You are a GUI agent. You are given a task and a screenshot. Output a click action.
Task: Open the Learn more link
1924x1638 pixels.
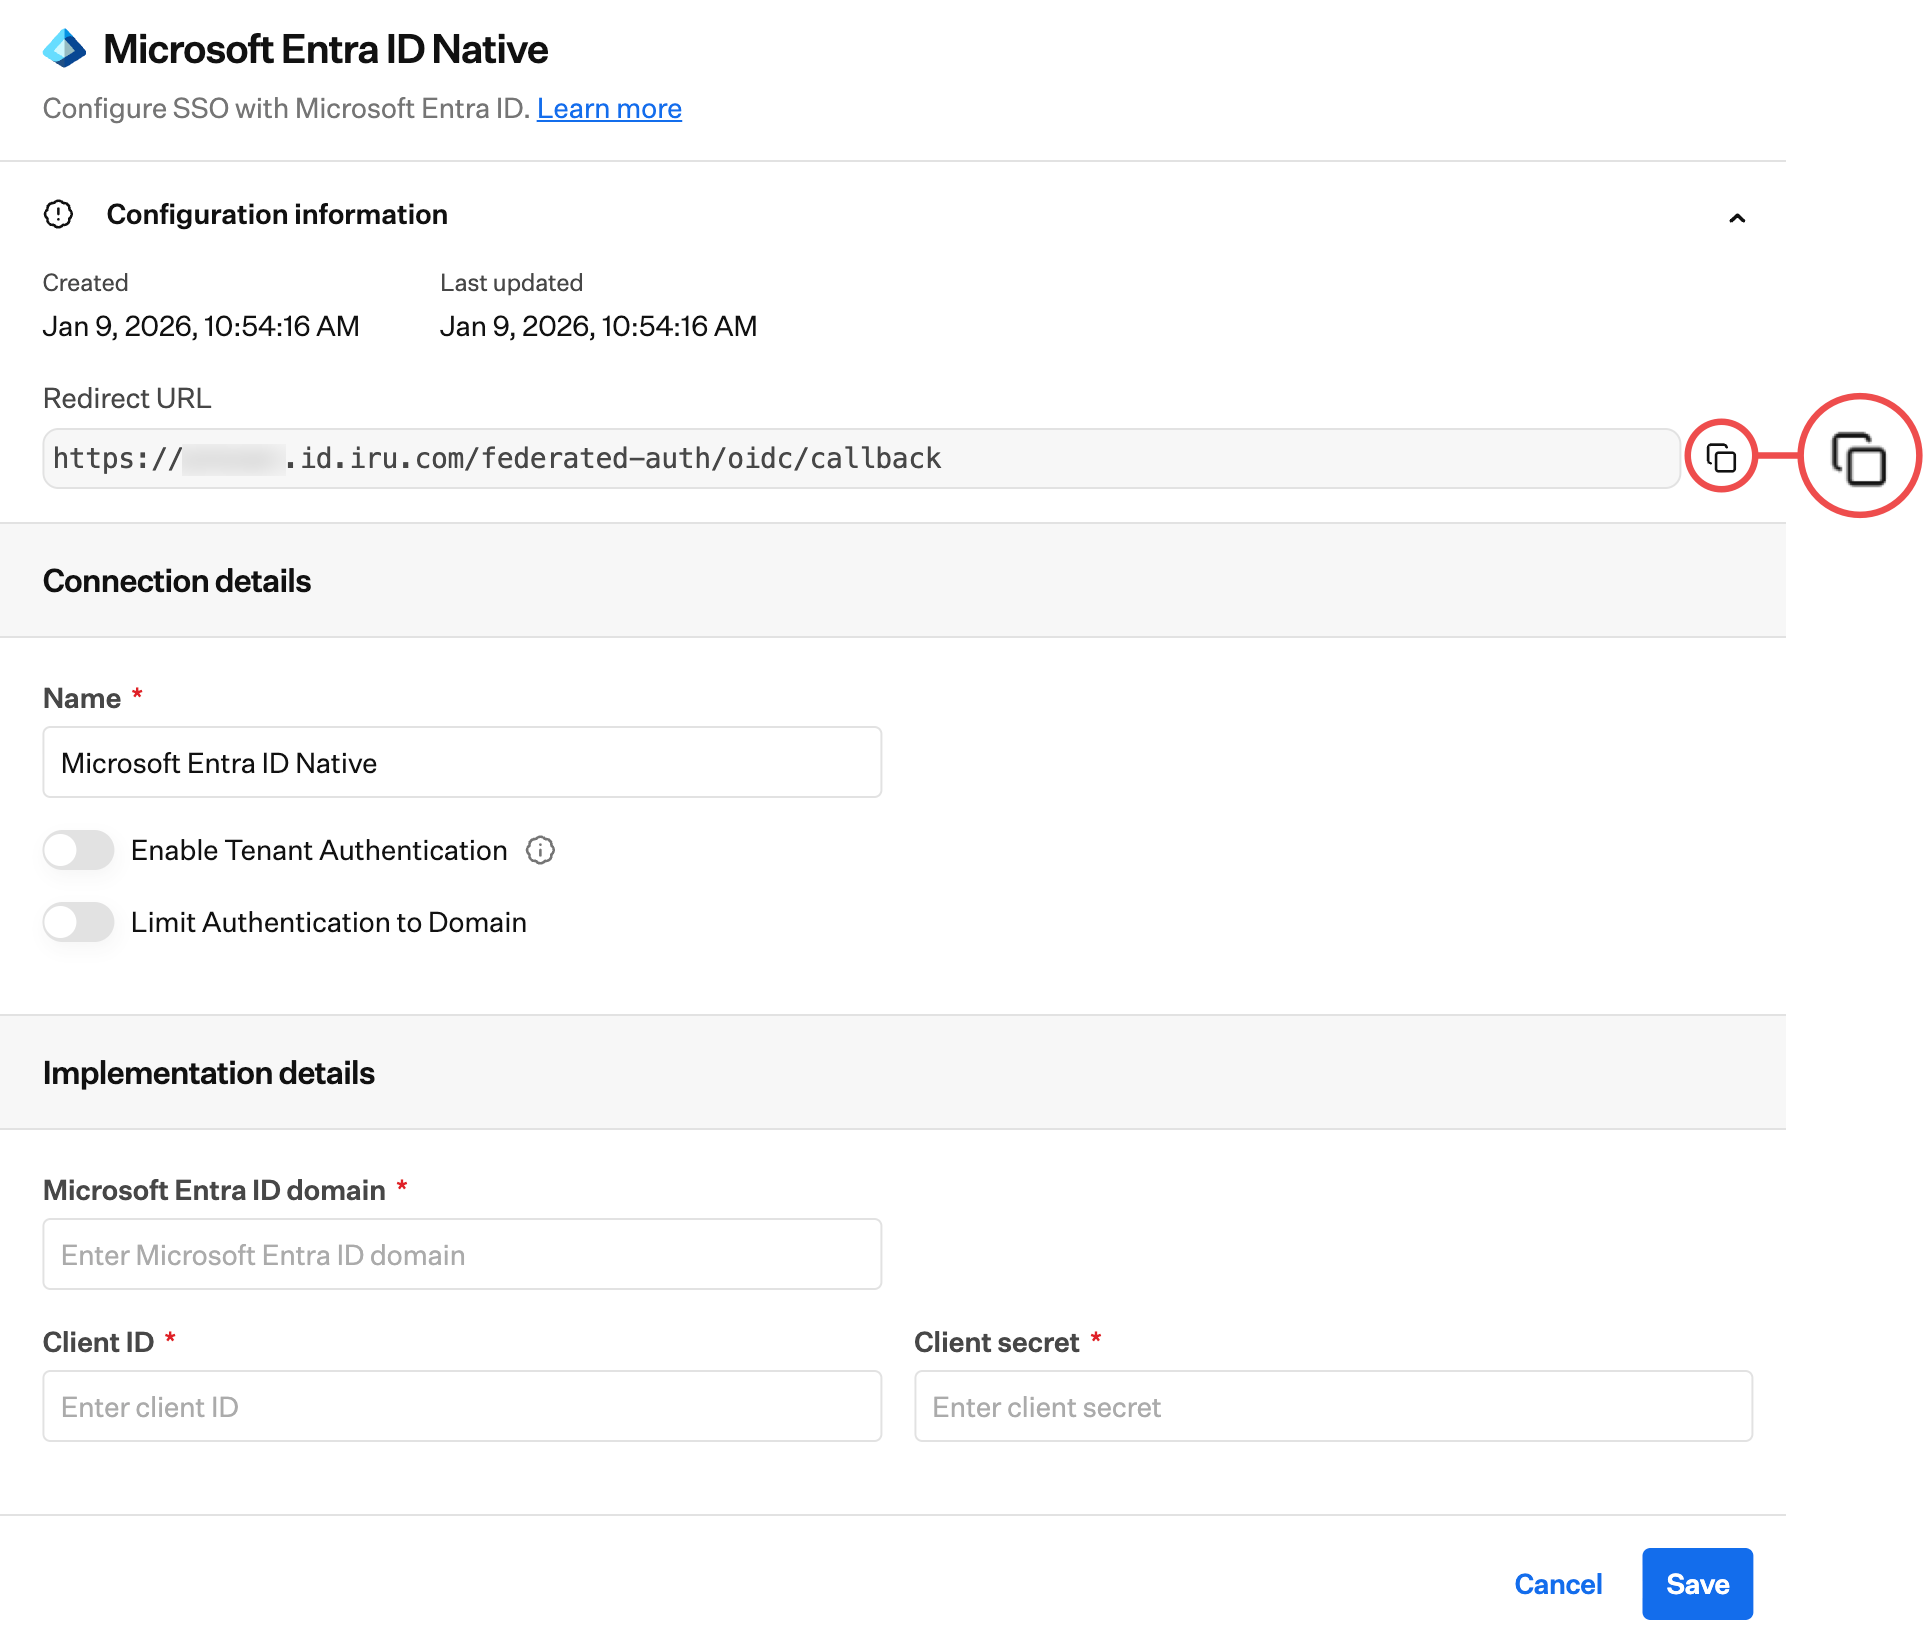(x=609, y=108)
